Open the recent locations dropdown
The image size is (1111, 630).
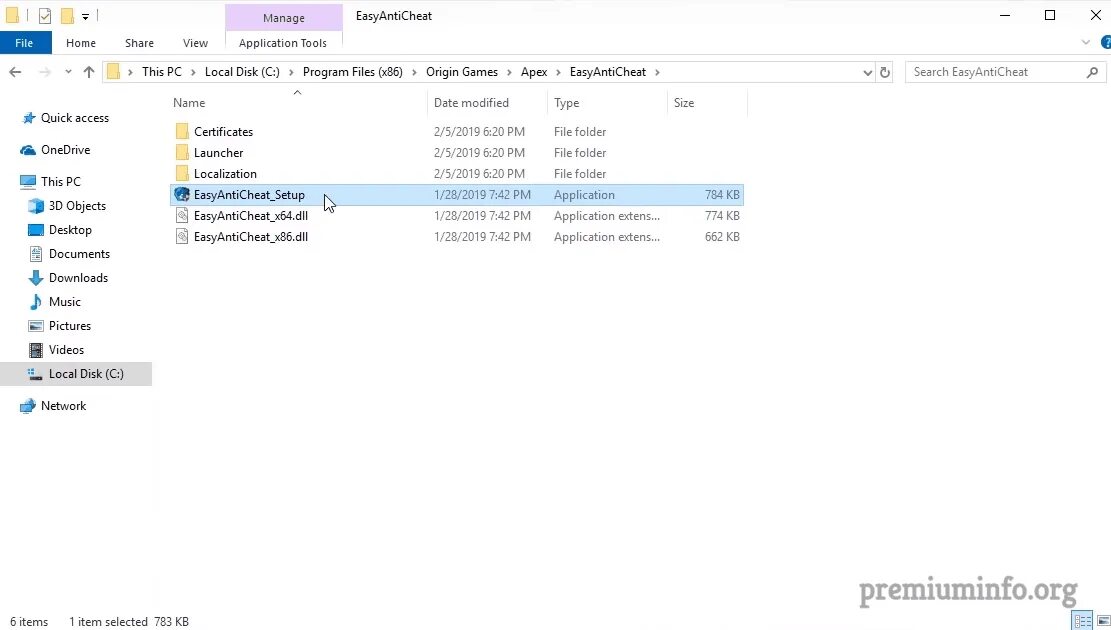click(68, 72)
